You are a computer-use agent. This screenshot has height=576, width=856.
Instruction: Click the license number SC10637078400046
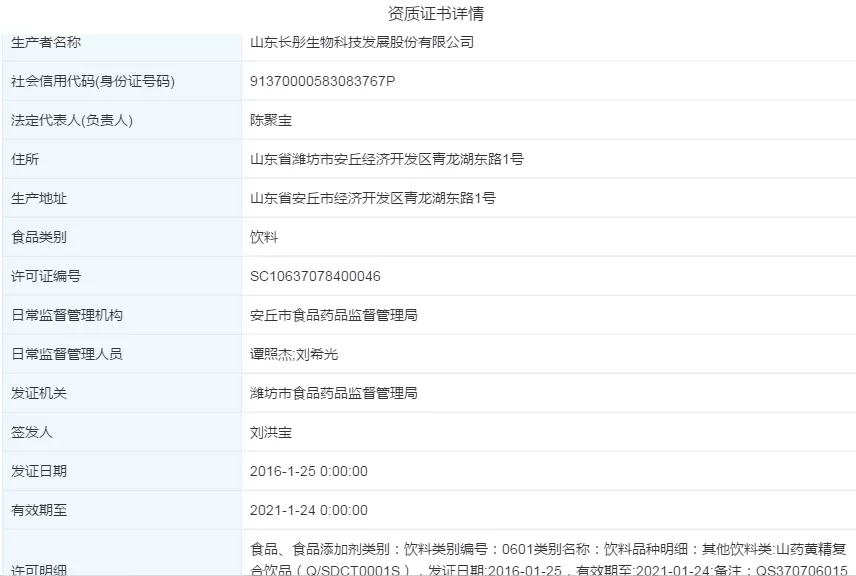(315, 276)
